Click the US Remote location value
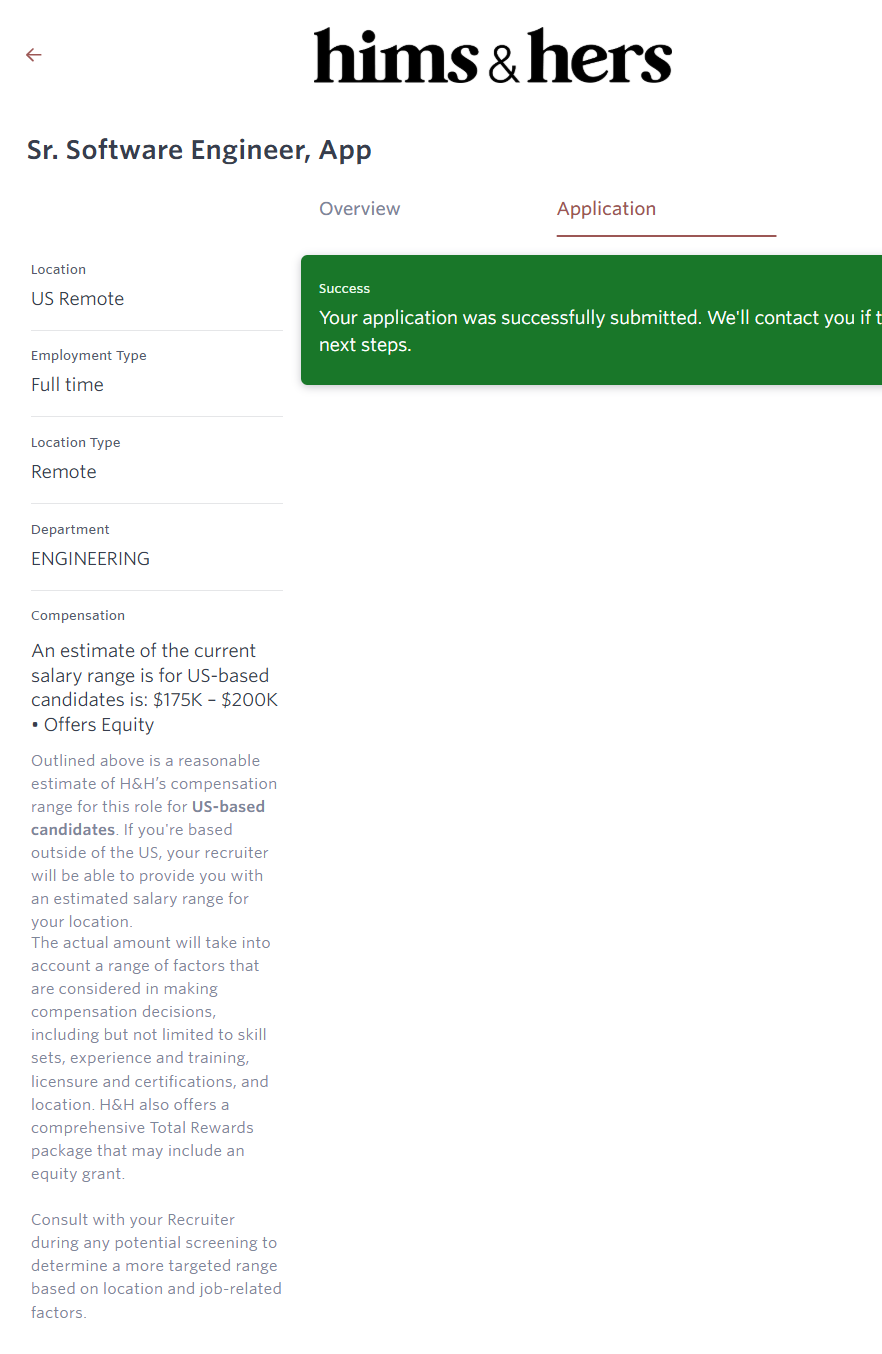The height and width of the screenshot is (1354, 882). pos(78,299)
